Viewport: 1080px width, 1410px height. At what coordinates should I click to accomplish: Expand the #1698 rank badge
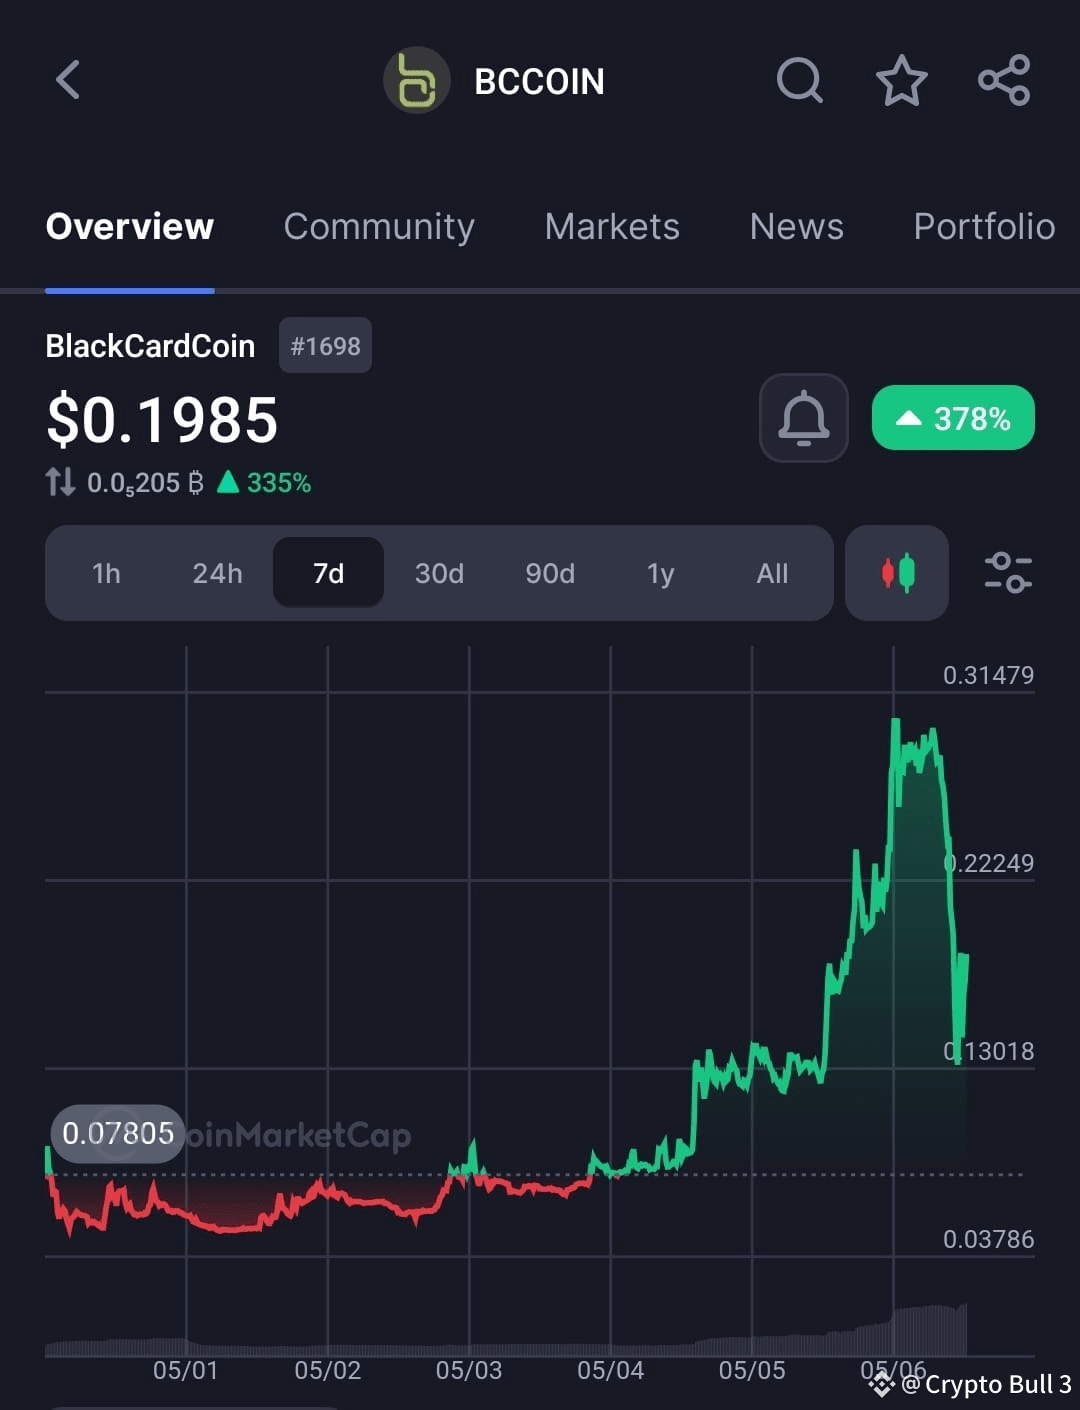[324, 345]
